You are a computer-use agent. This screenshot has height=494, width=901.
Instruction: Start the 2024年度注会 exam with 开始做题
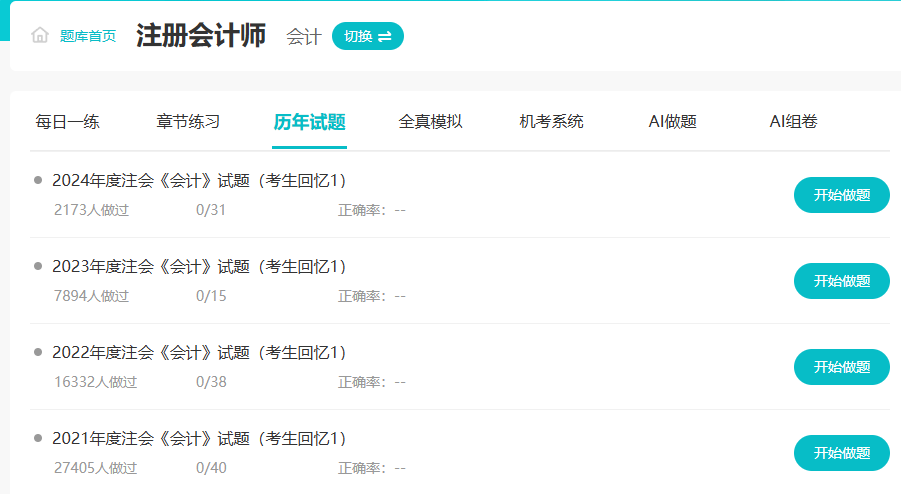tap(841, 195)
